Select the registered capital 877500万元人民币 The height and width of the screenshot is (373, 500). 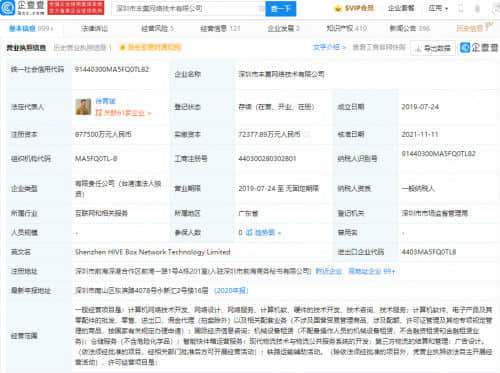pyautogui.click(x=103, y=134)
